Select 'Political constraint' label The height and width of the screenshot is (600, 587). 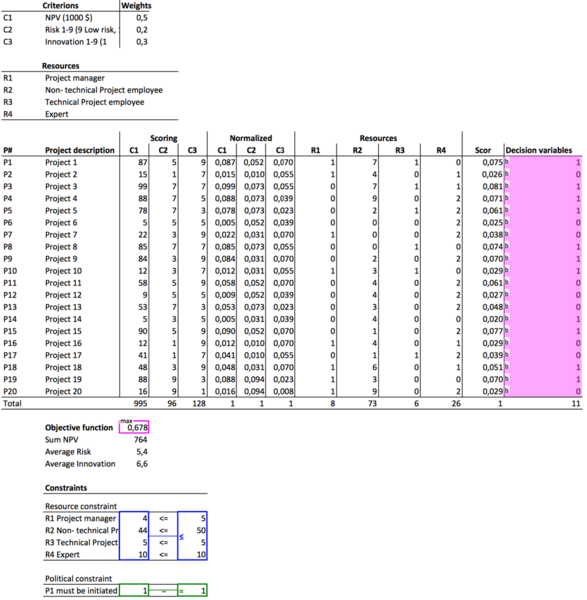(x=78, y=579)
